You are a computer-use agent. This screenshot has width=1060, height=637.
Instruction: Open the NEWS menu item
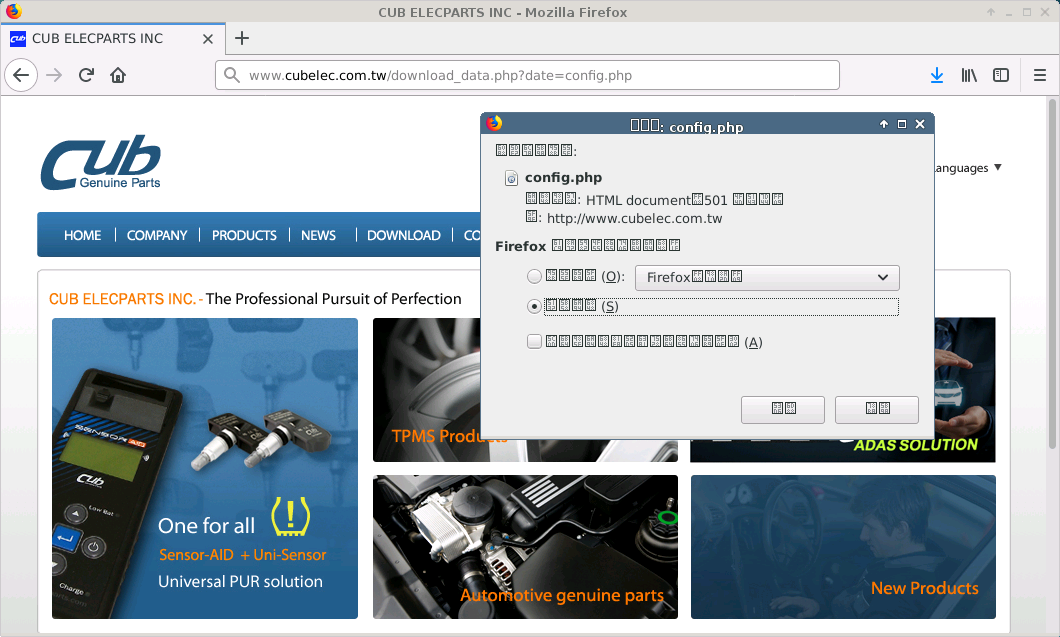pyautogui.click(x=318, y=235)
